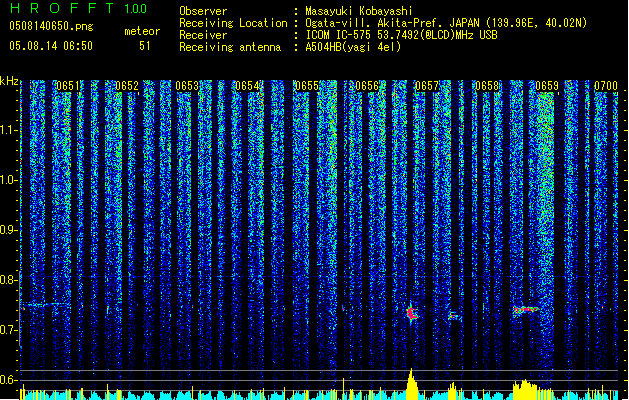Click the 'Receiving Location' label
Image resolution: width=629 pixels, height=400 pixels.
click(x=233, y=23)
